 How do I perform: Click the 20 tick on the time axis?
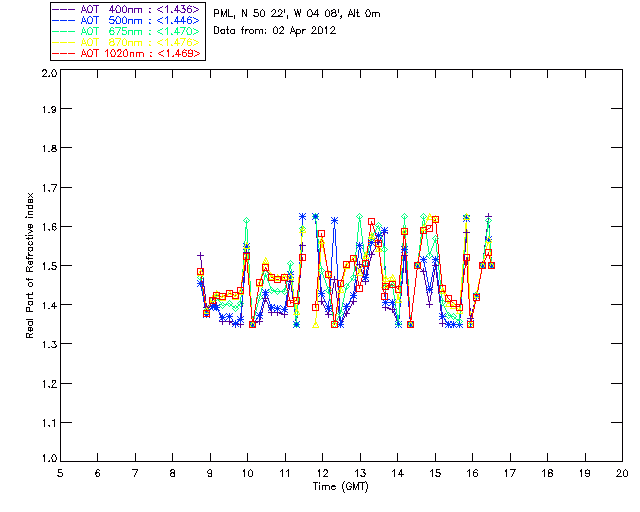click(x=622, y=473)
